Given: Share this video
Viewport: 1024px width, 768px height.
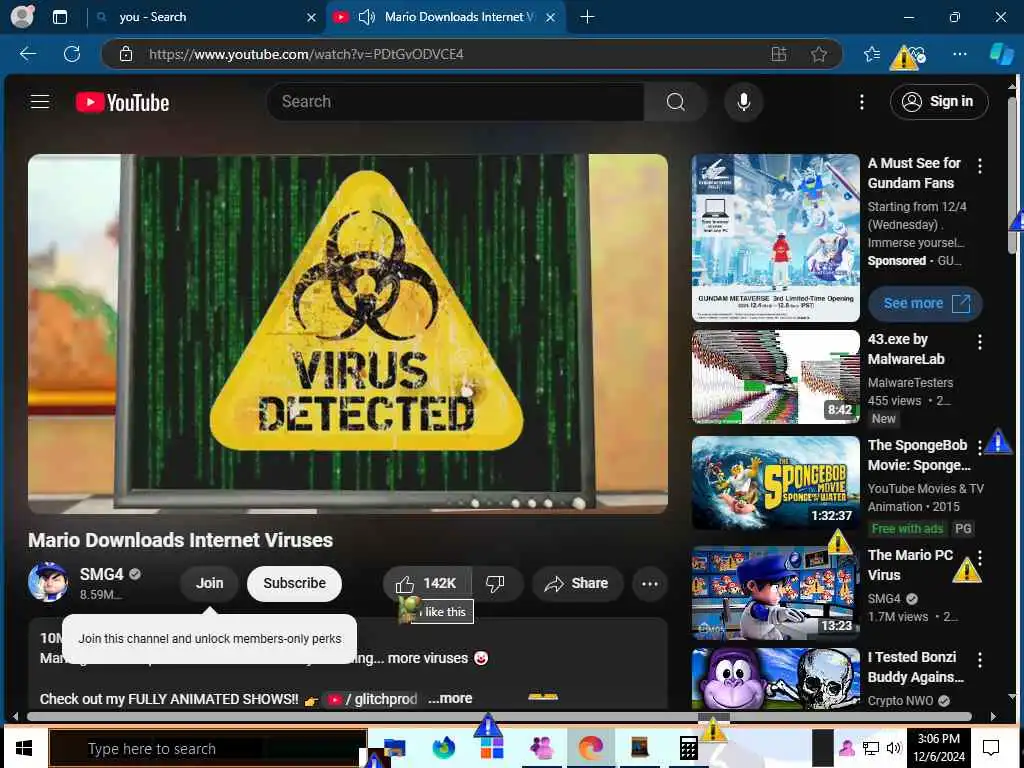Looking at the screenshot, I should click(x=577, y=583).
